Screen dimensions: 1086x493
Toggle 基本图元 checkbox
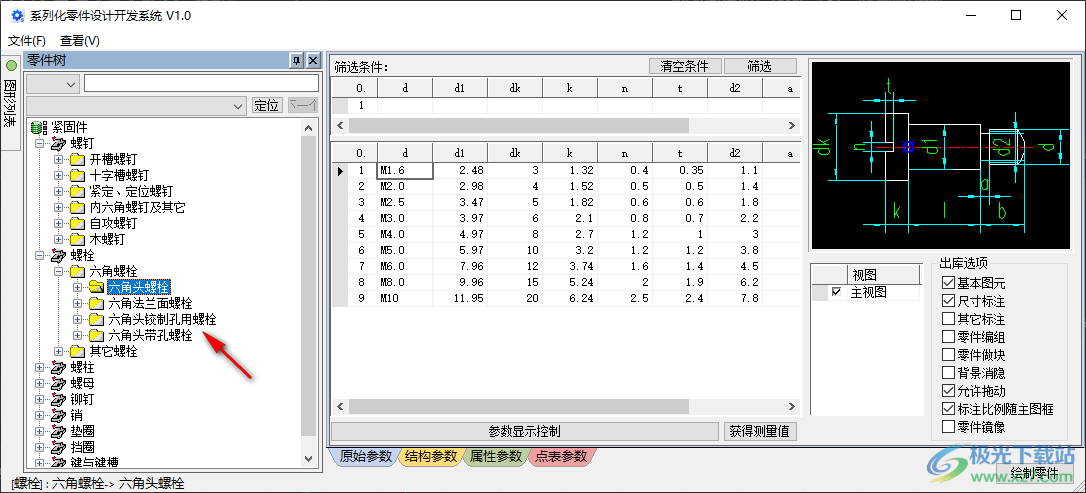coord(948,283)
